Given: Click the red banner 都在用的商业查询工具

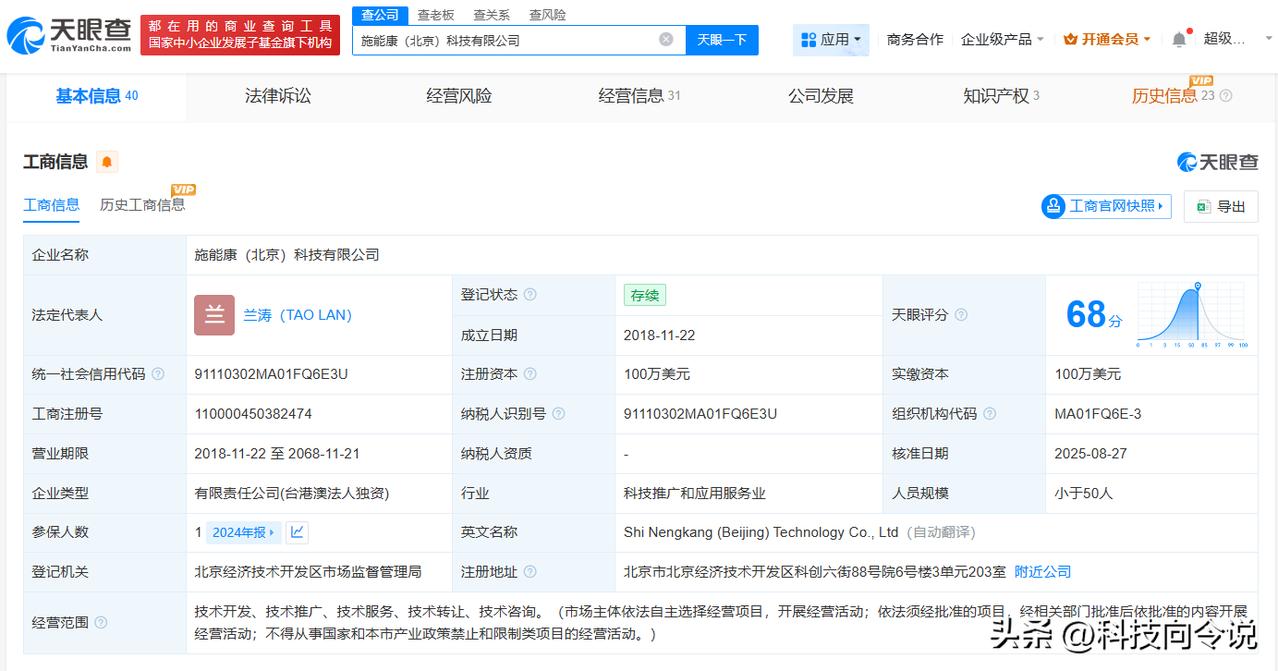Looking at the screenshot, I should 240,36.
